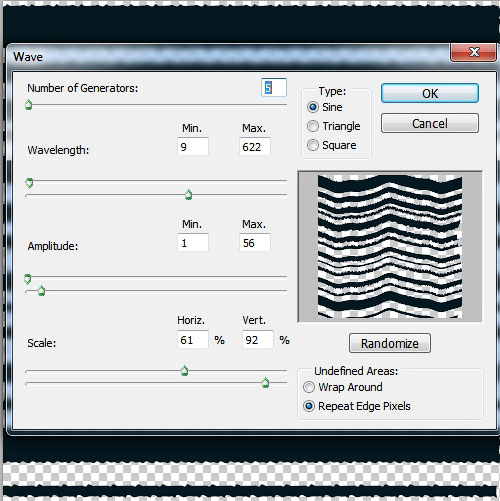Image resolution: width=500 pixels, height=501 pixels.
Task: Close the Wave dialog window
Action: (x=473, y=52)
